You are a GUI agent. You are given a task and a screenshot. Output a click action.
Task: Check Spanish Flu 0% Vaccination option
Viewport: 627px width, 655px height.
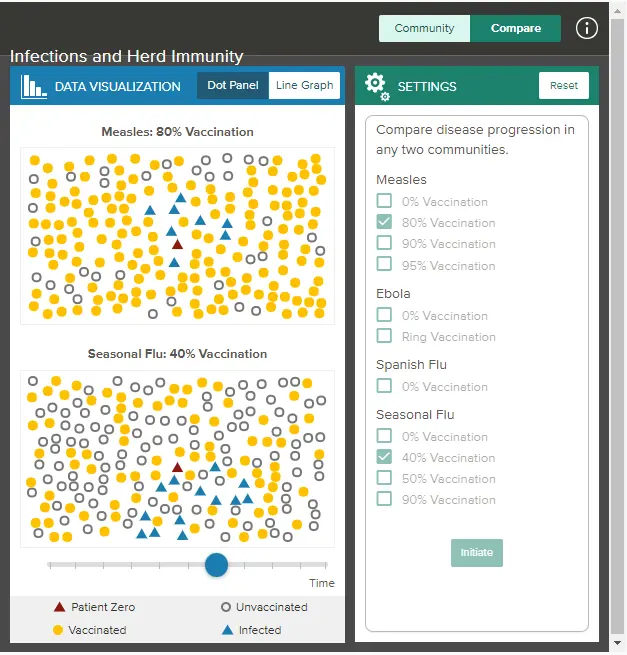point(384,386)
